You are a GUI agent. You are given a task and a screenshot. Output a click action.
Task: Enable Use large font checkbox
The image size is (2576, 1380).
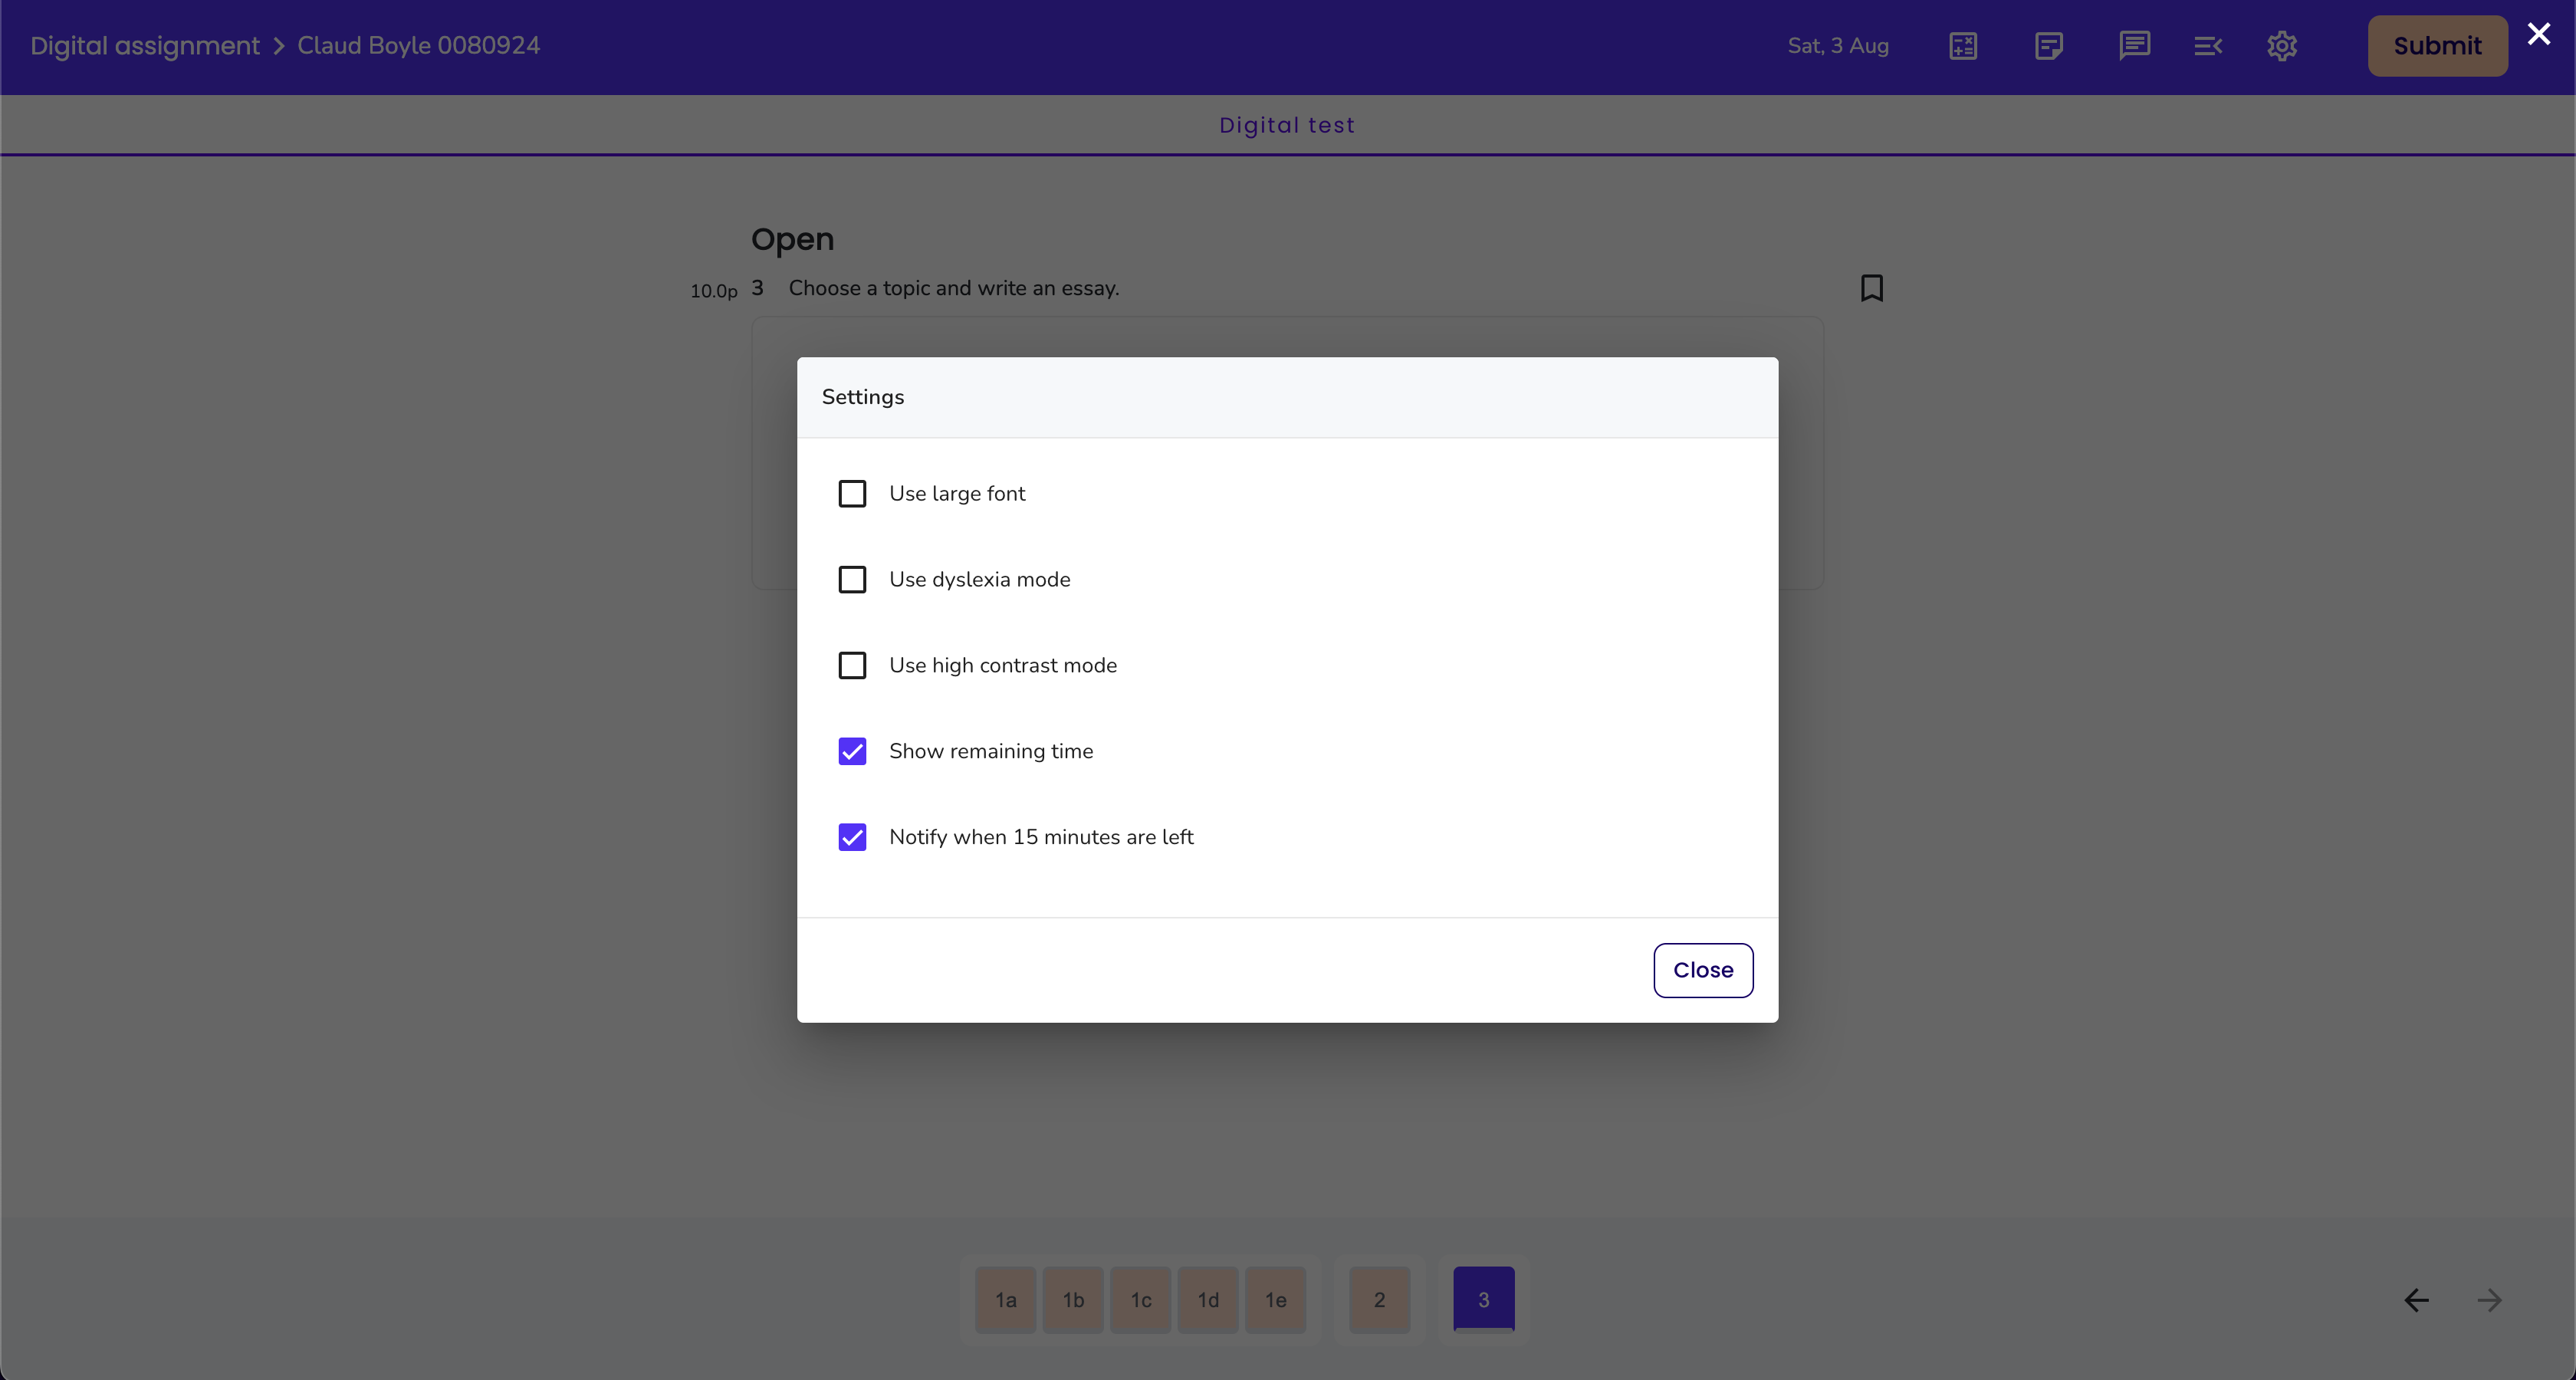852,494
